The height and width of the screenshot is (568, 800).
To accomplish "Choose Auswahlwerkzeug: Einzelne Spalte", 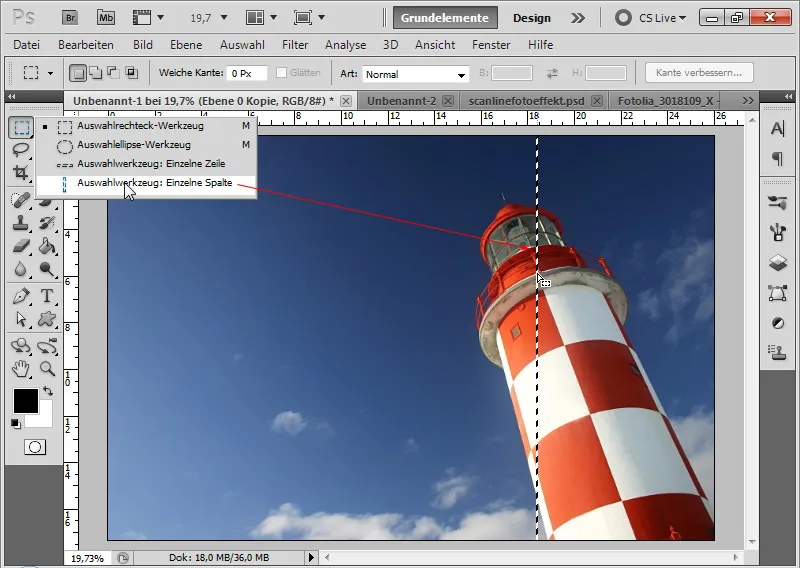I will tap(145, 183).
